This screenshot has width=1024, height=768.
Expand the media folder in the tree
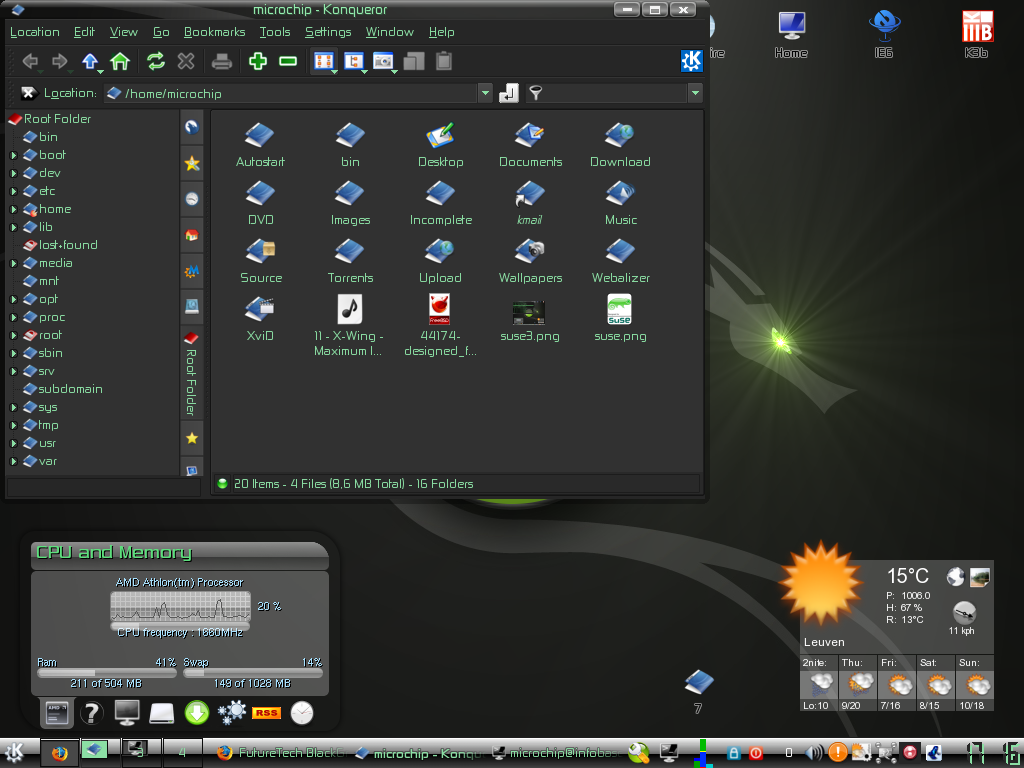click(x=14, y=263)
